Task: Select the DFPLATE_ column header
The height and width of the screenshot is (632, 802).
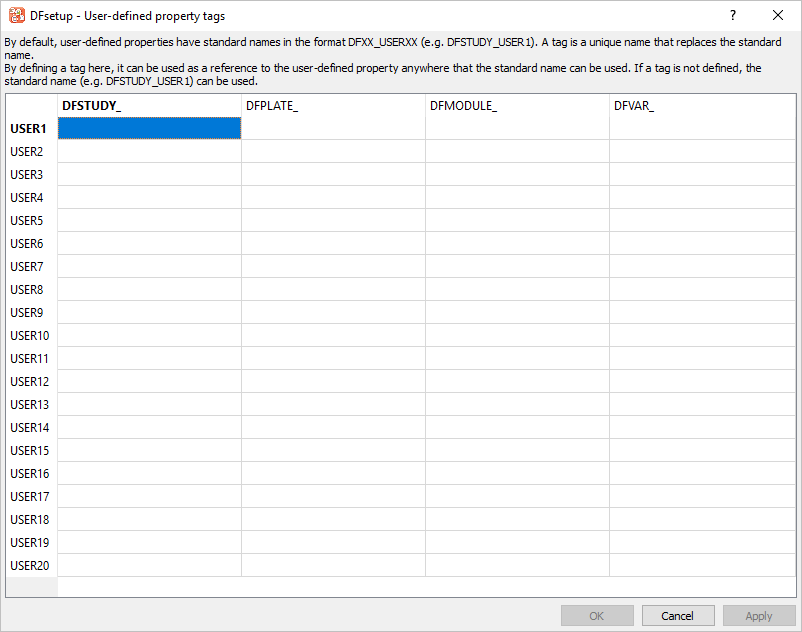Action: tap(333, 106)
